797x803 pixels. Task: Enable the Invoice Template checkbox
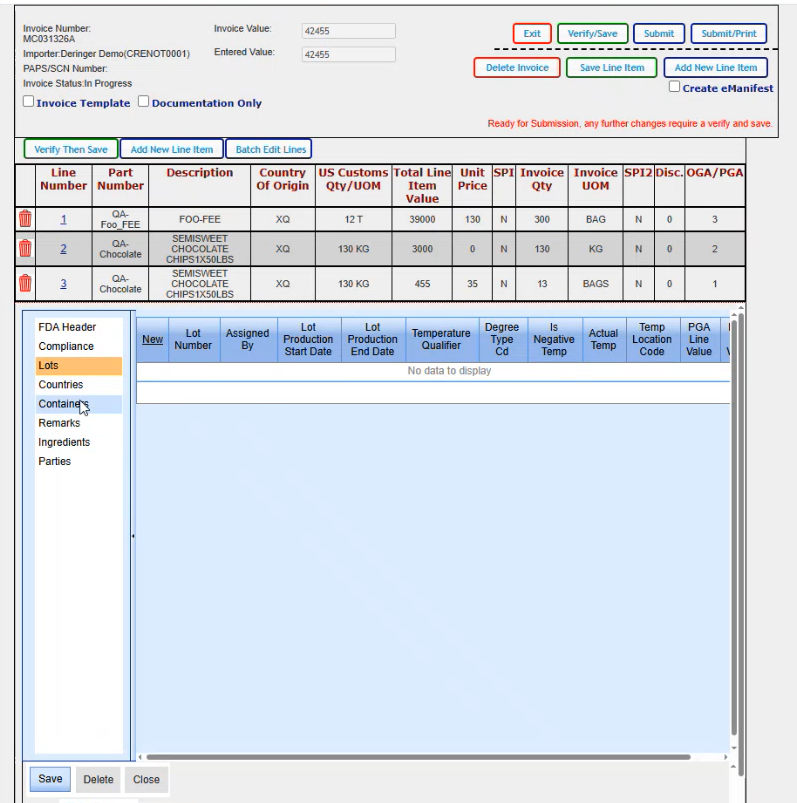(29, 102)
